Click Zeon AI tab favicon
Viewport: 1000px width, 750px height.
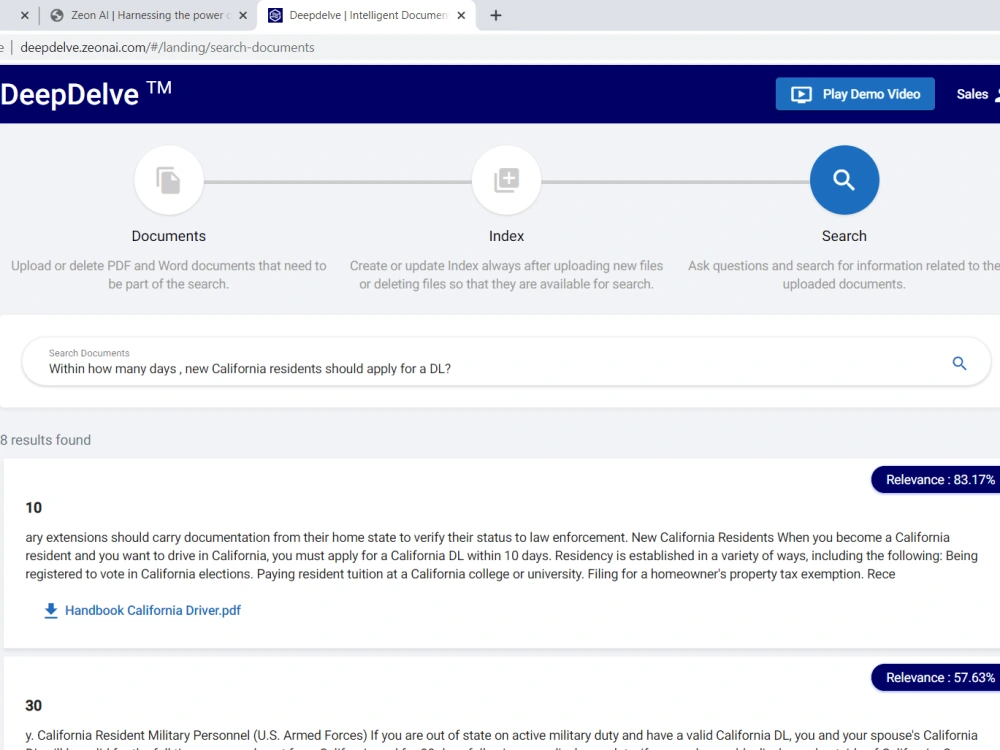pos(57,15)
